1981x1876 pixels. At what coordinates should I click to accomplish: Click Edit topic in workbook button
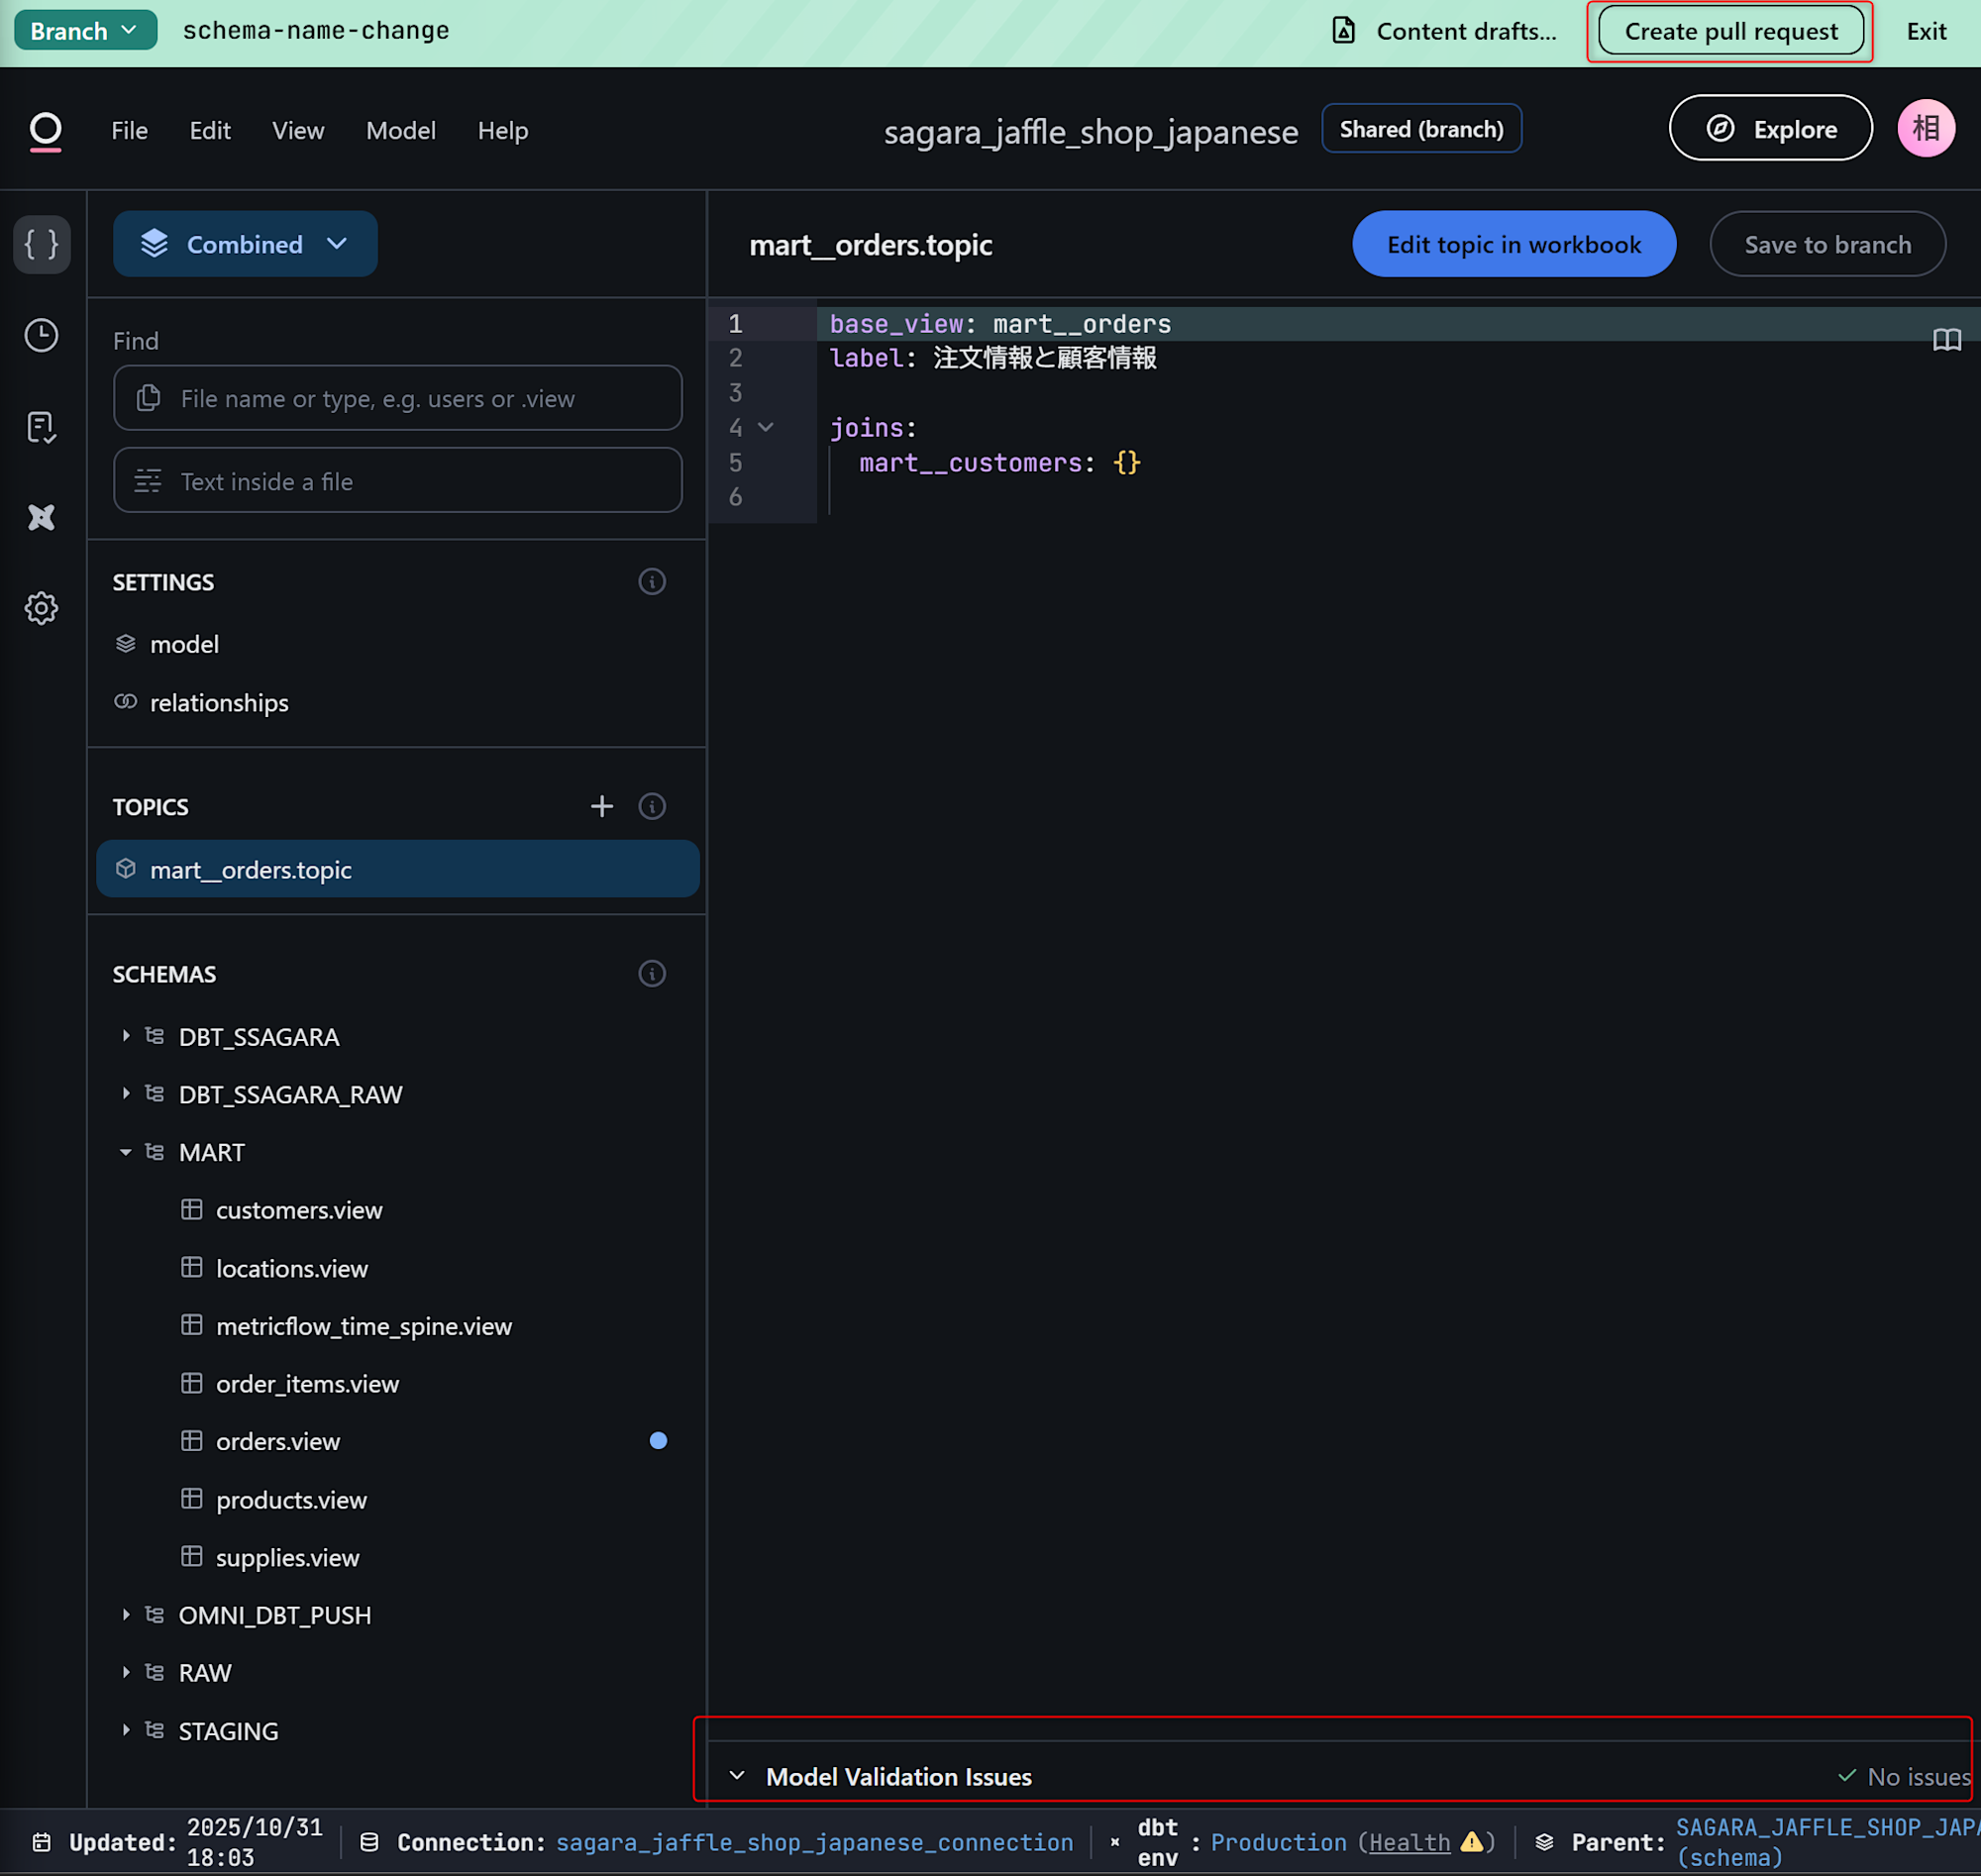1513,245
